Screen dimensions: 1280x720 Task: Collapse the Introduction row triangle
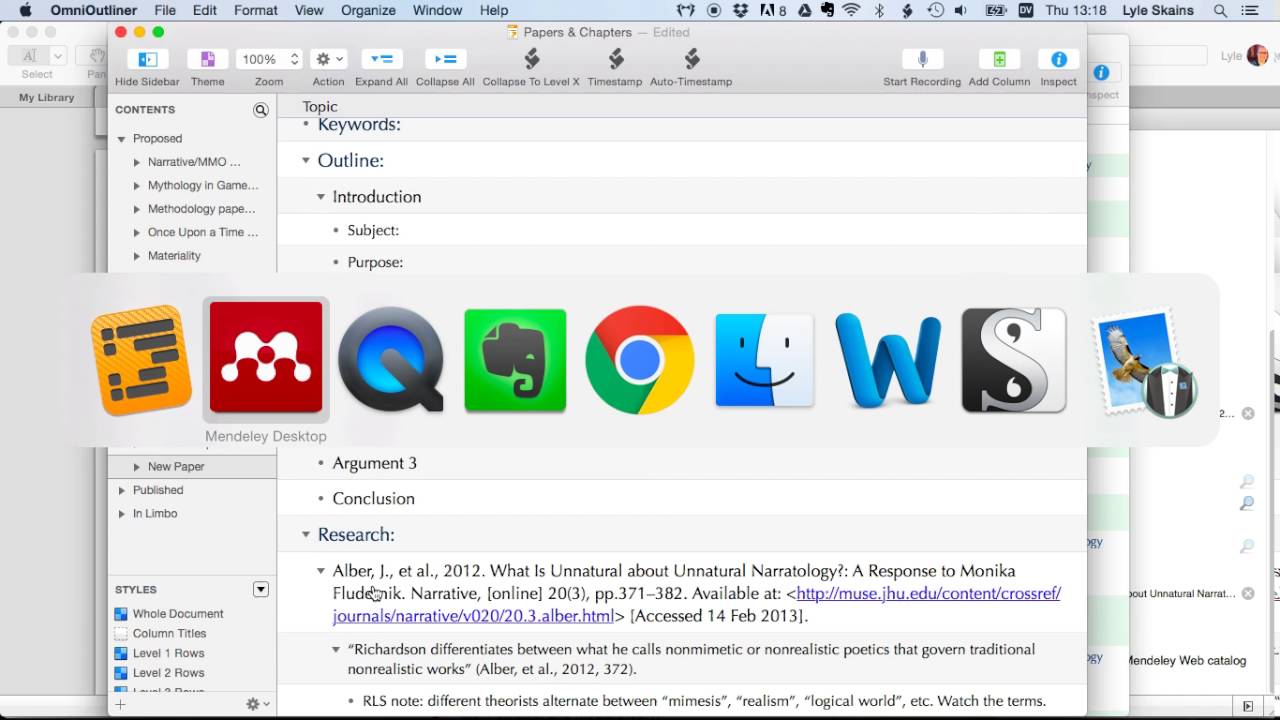pos(321,197)
